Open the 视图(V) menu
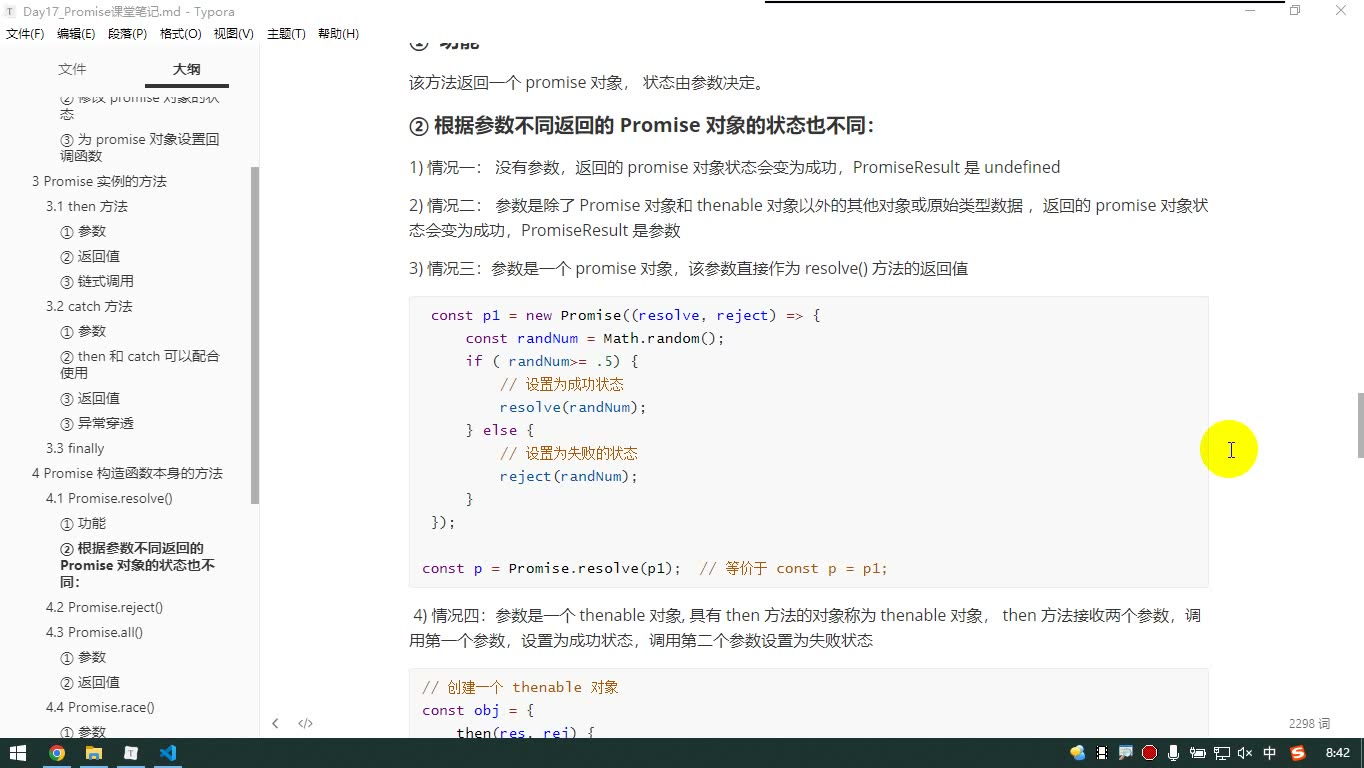 tap(233, 34)
